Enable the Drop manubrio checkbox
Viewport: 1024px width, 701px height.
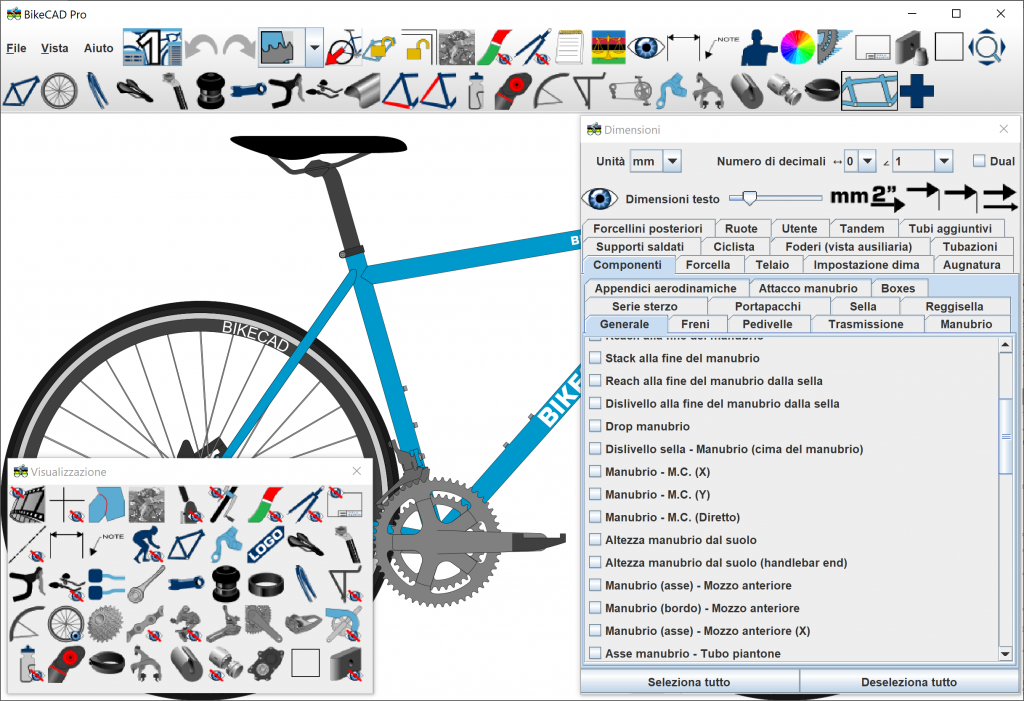click(595, 427)
